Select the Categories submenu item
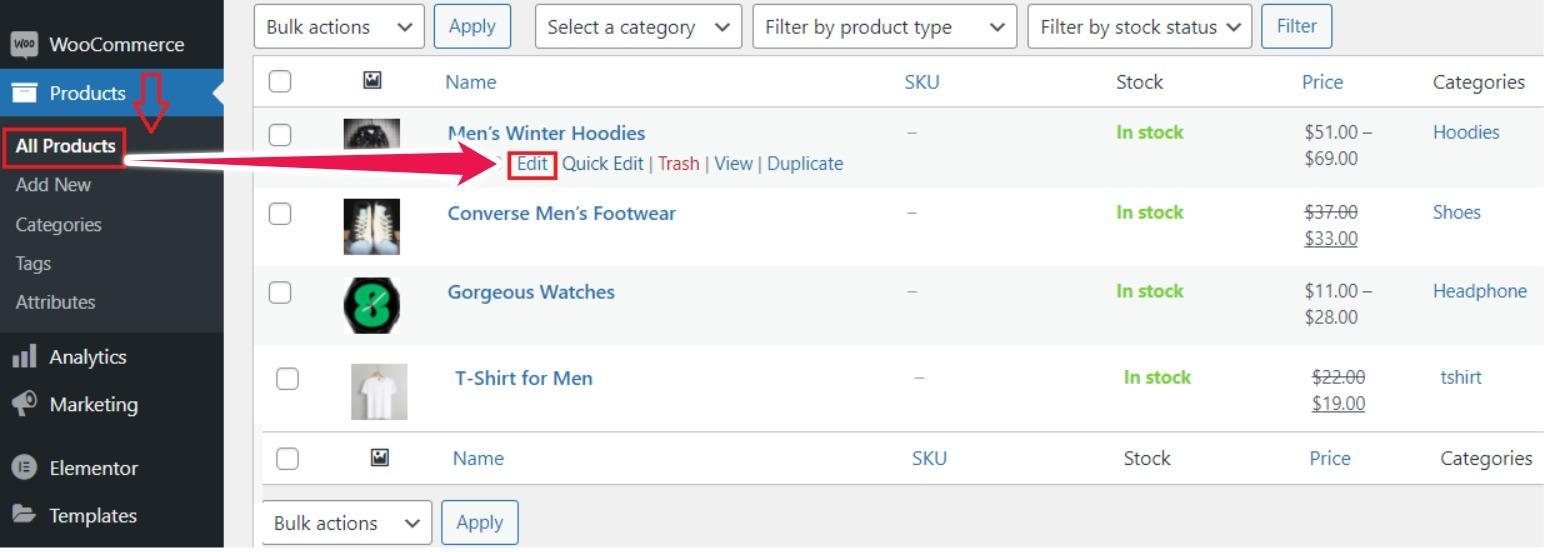The width and height of the screenshot is (1546, 552). tap(58, 225)
